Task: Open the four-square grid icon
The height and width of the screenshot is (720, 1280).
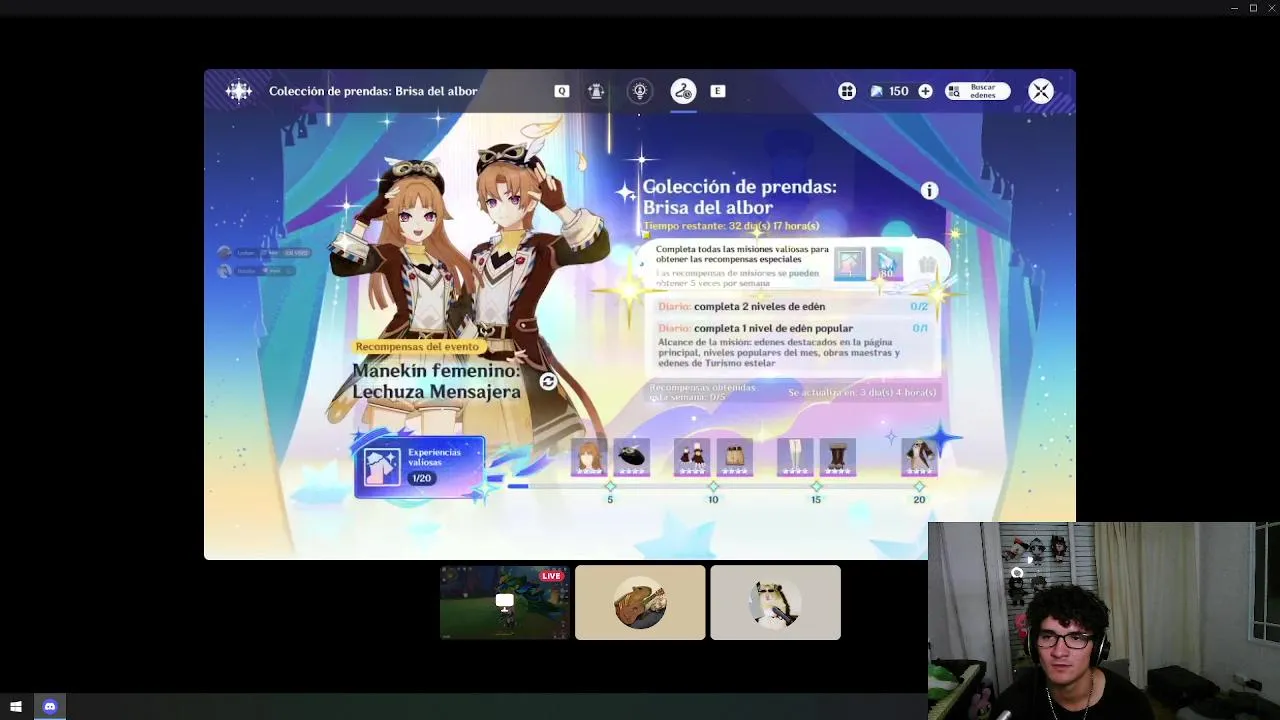Action: coord(847,91)
